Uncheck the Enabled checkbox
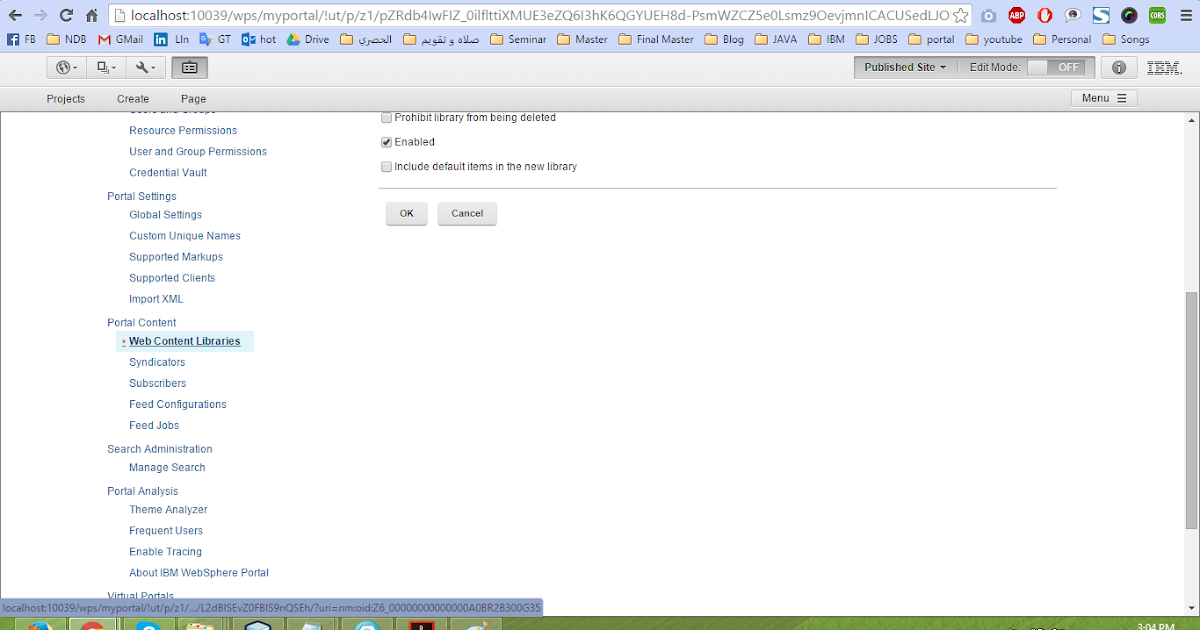The height and width of the screenshot is (630, 1200). pyautogui.click(x=386, y=141)
